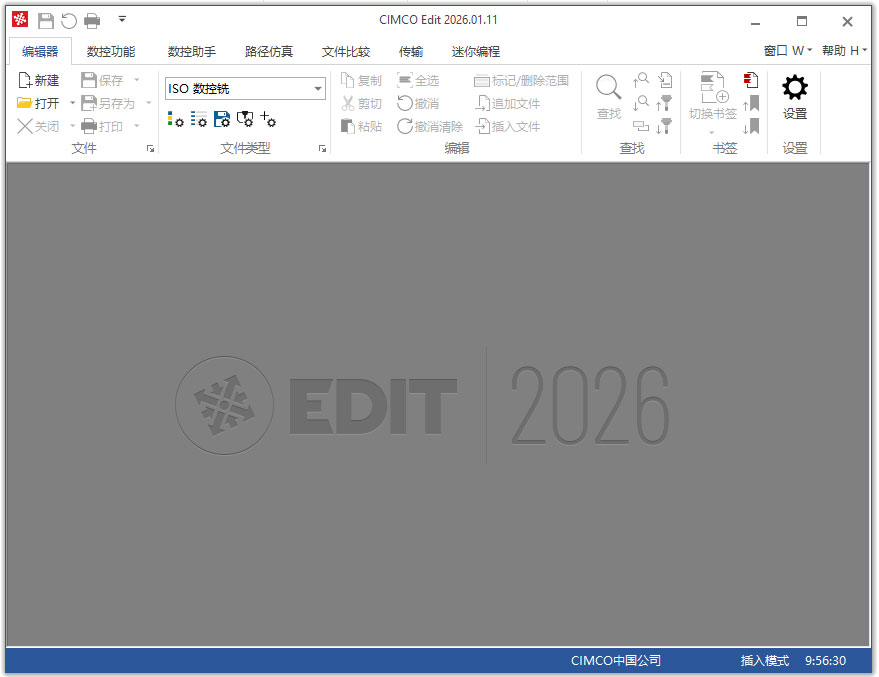Click the find next magnifier down-arrow icon
The image size is (879, 677).
coord(641,103)
